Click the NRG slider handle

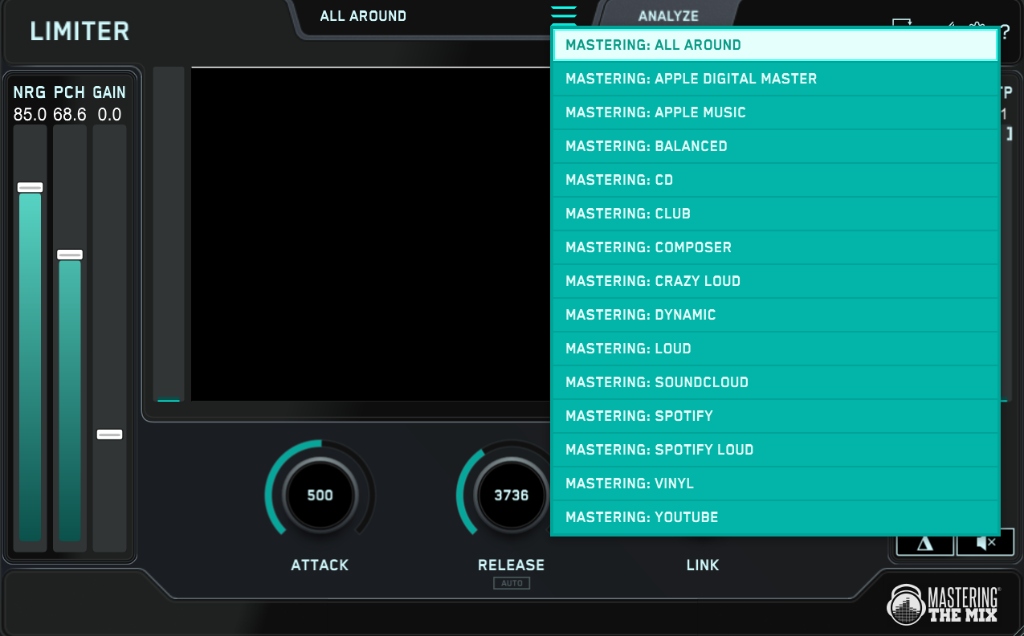coord(30,187)
